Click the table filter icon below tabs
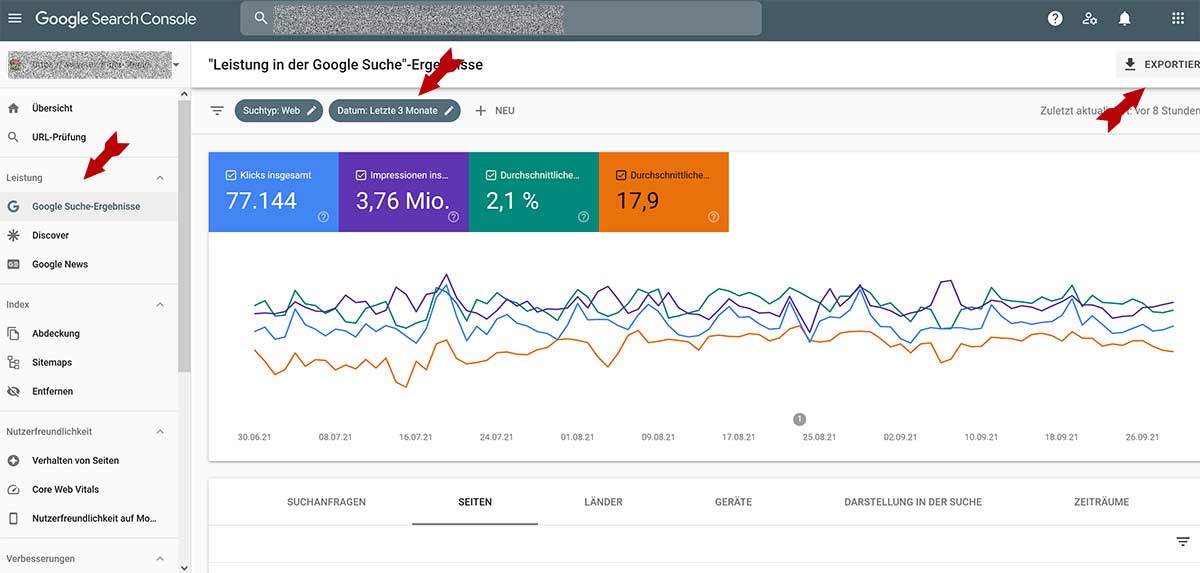1200x573 pixels. (x=1183, y=542)
